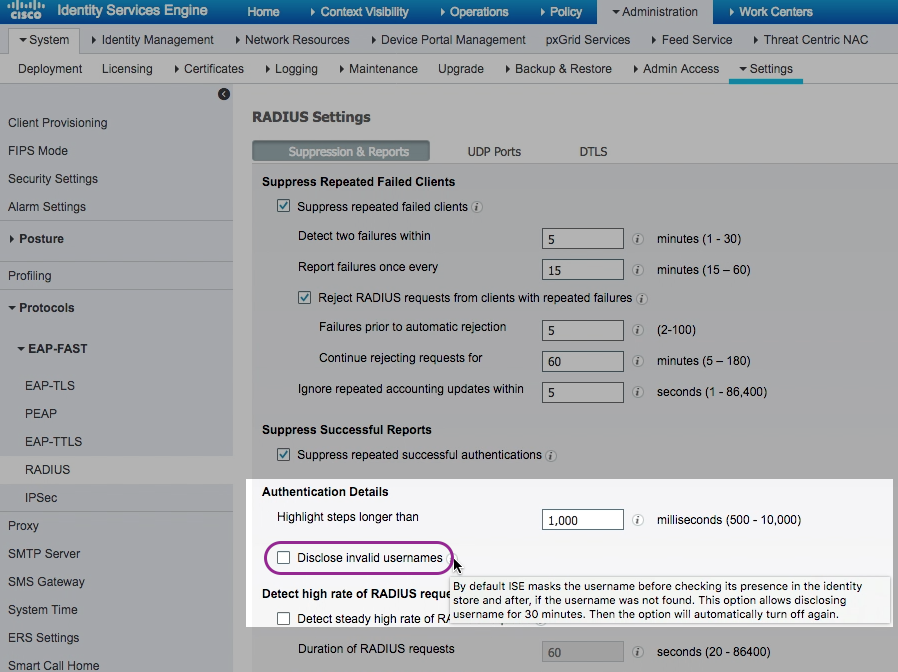Enable Disclose invalid usernames checkbox
The height and width of the screenshot is (672, 898).
tap(283, 557)
